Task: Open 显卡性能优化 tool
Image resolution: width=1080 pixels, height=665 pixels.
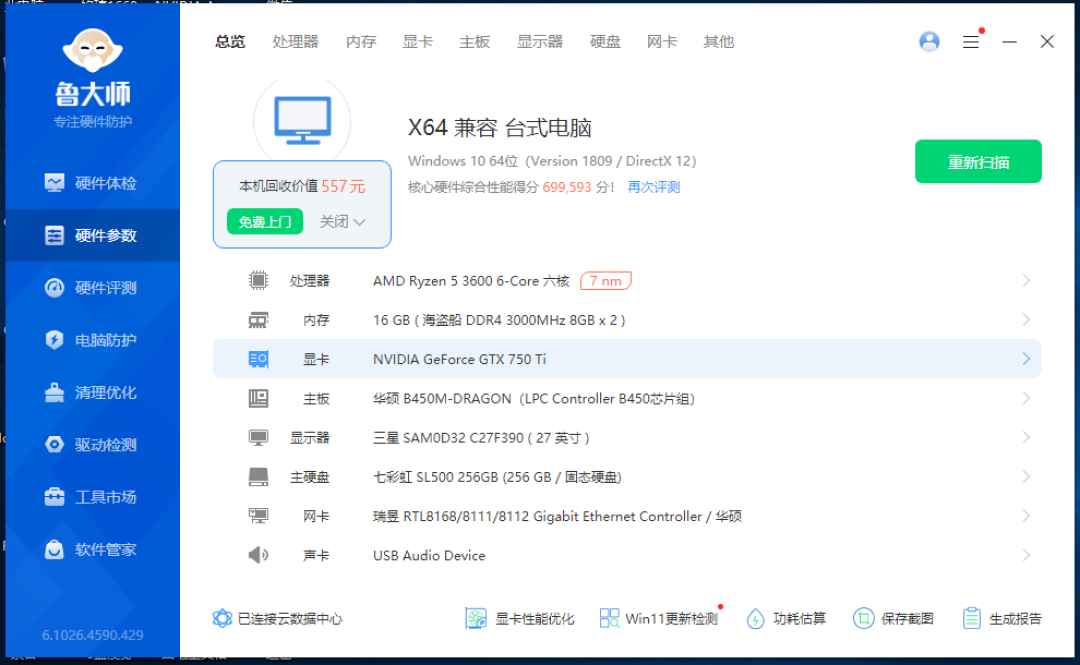Action: 520,619
